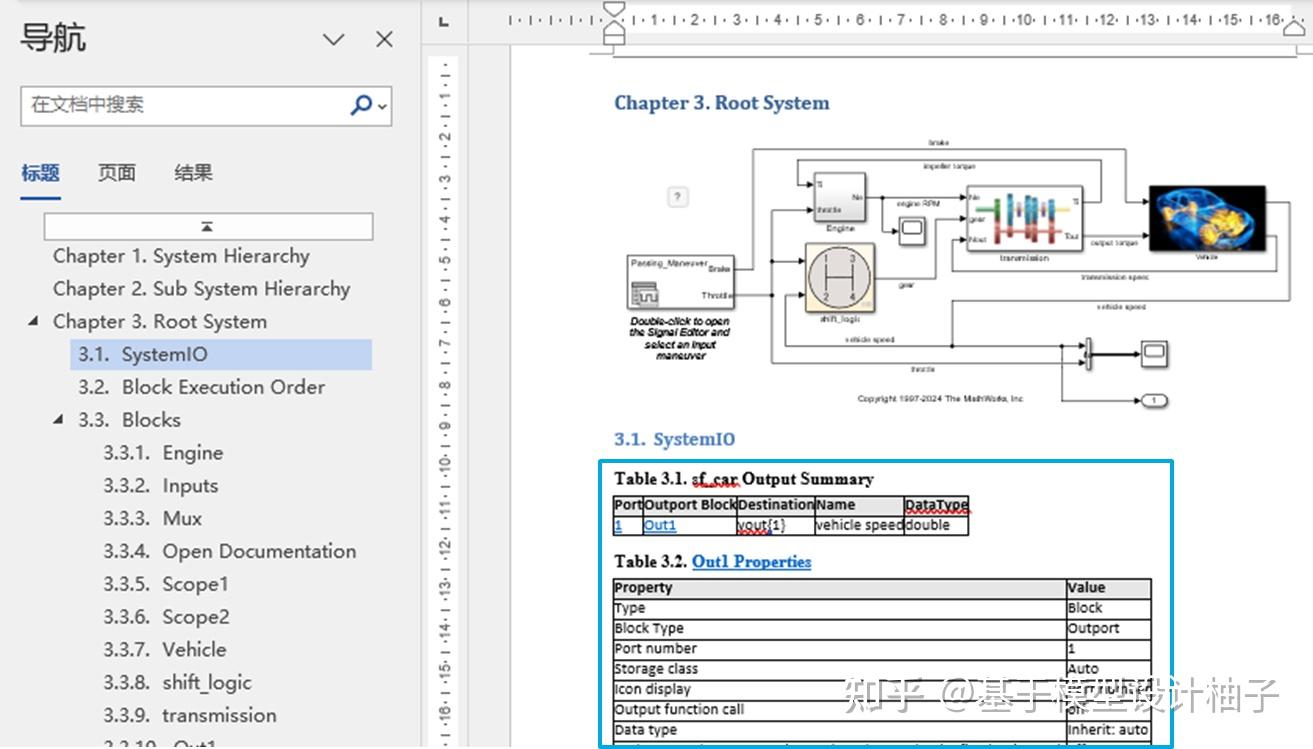Click the Out1 hyperlink in Table 3.1
1313x749 pixels.
658,525
